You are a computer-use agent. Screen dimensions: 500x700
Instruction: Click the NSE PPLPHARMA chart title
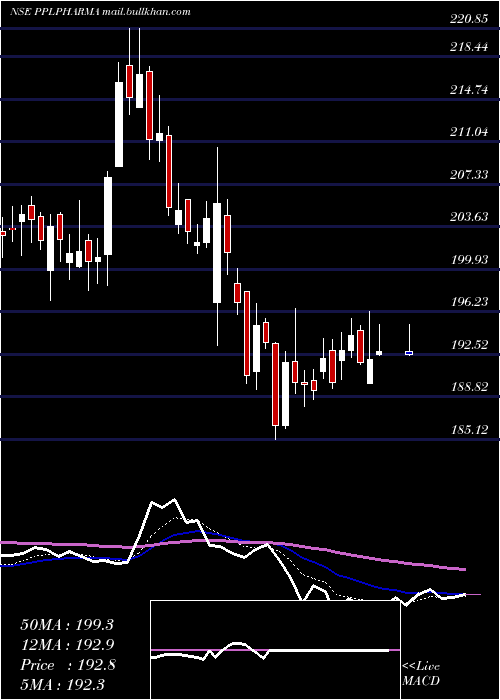click(x=101, y=12)
